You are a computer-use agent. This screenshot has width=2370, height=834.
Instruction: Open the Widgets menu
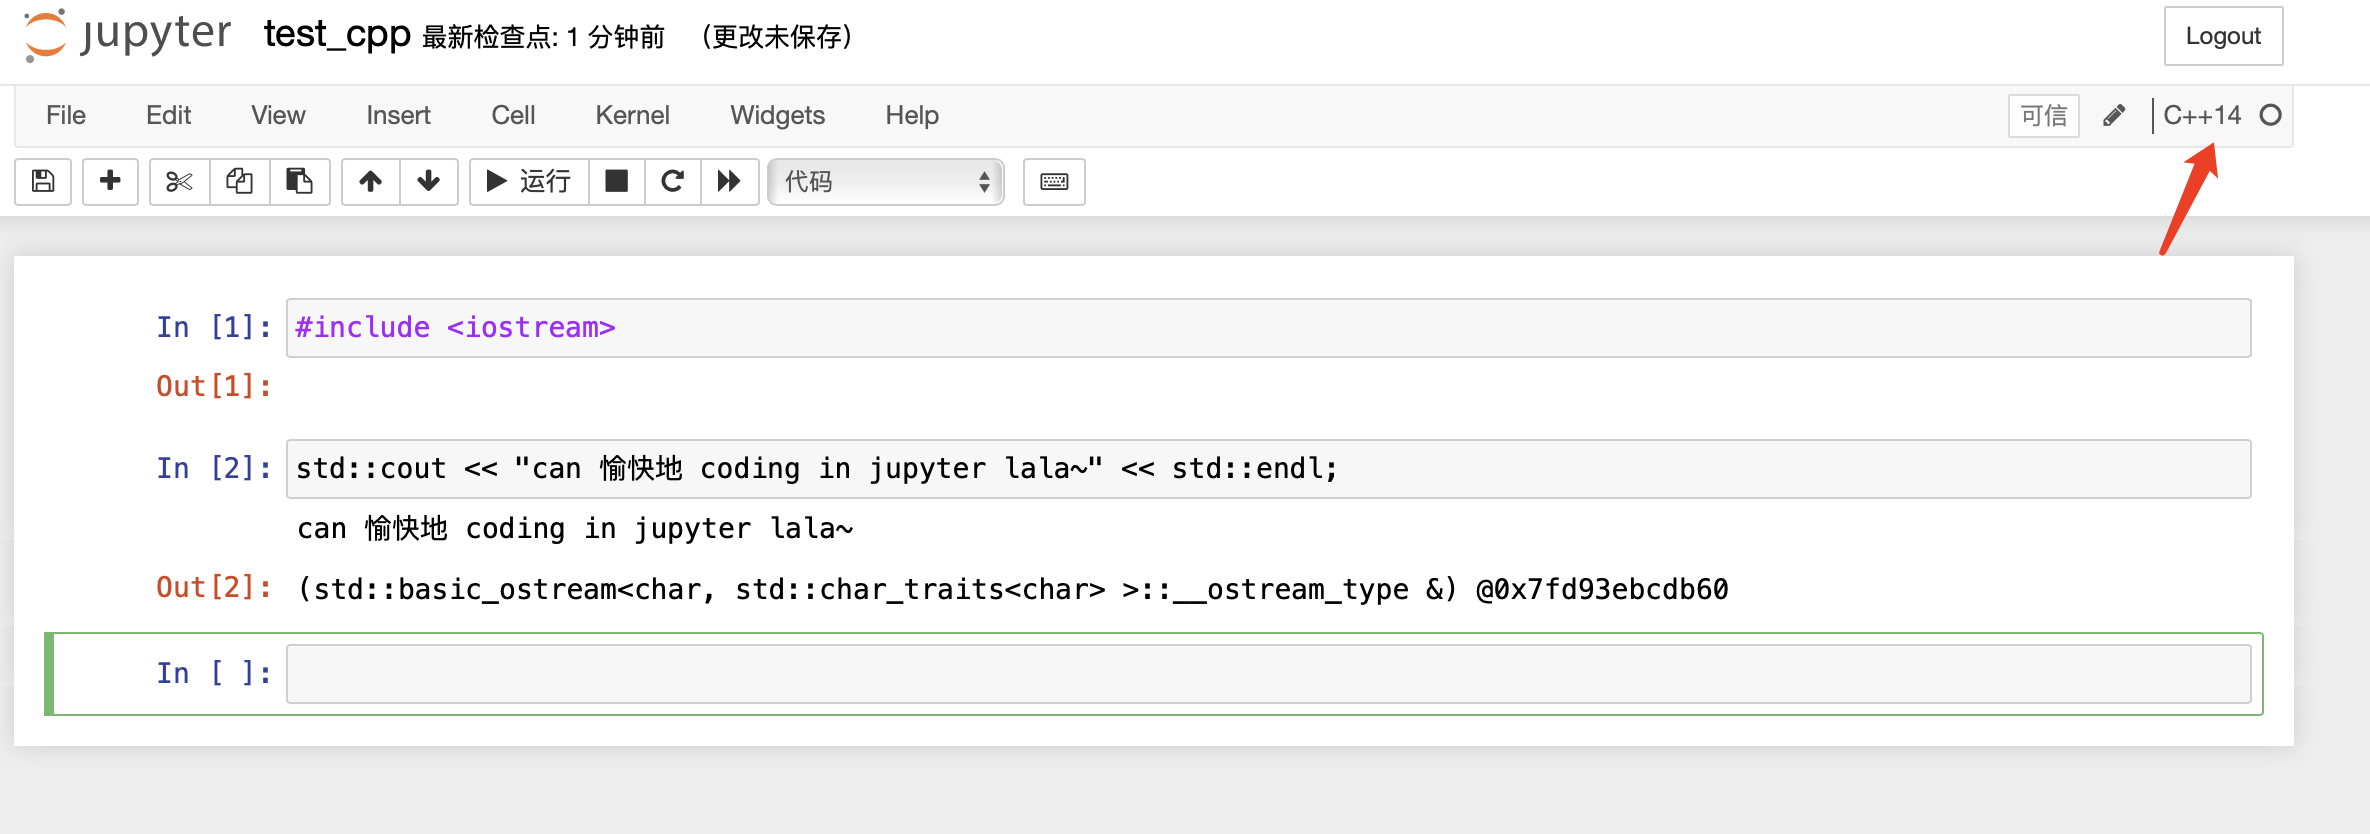pyautogui.click(x=777, y=115)
